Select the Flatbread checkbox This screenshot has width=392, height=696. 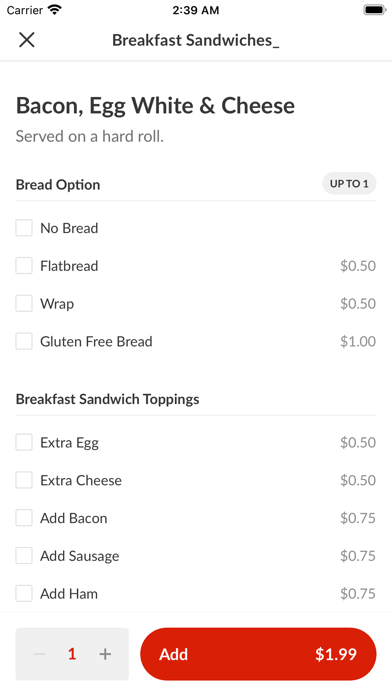24,265
